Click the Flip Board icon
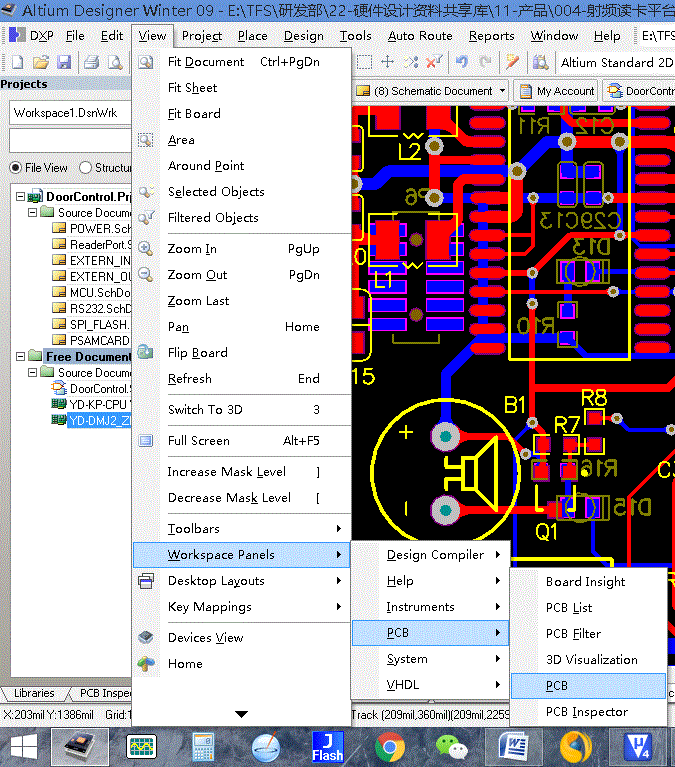 tap(146, 352)
